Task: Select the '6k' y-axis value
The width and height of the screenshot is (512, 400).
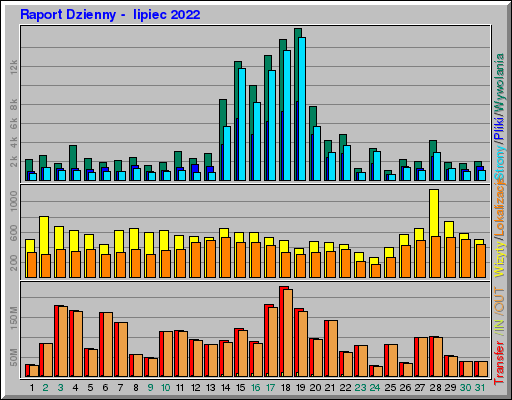Action: [14, 124]
